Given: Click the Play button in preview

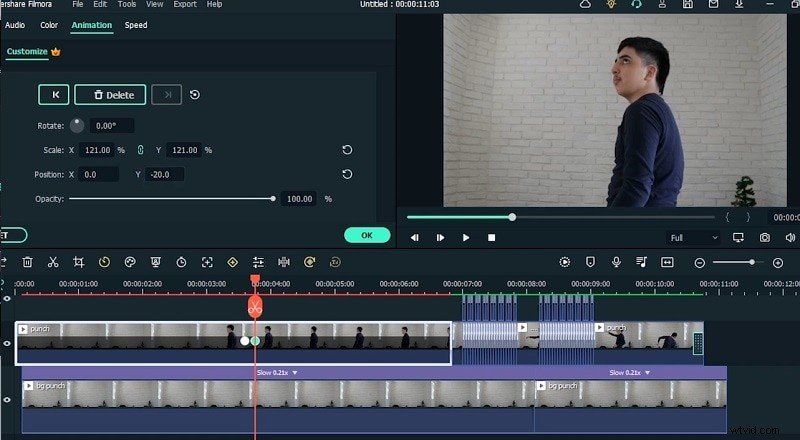Looking at the screenshot, I should [466, 238].
